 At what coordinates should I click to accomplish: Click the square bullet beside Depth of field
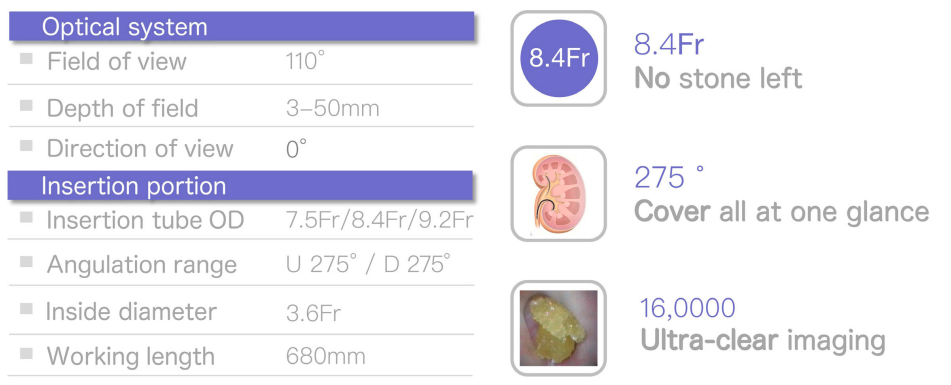coord(26,105)
